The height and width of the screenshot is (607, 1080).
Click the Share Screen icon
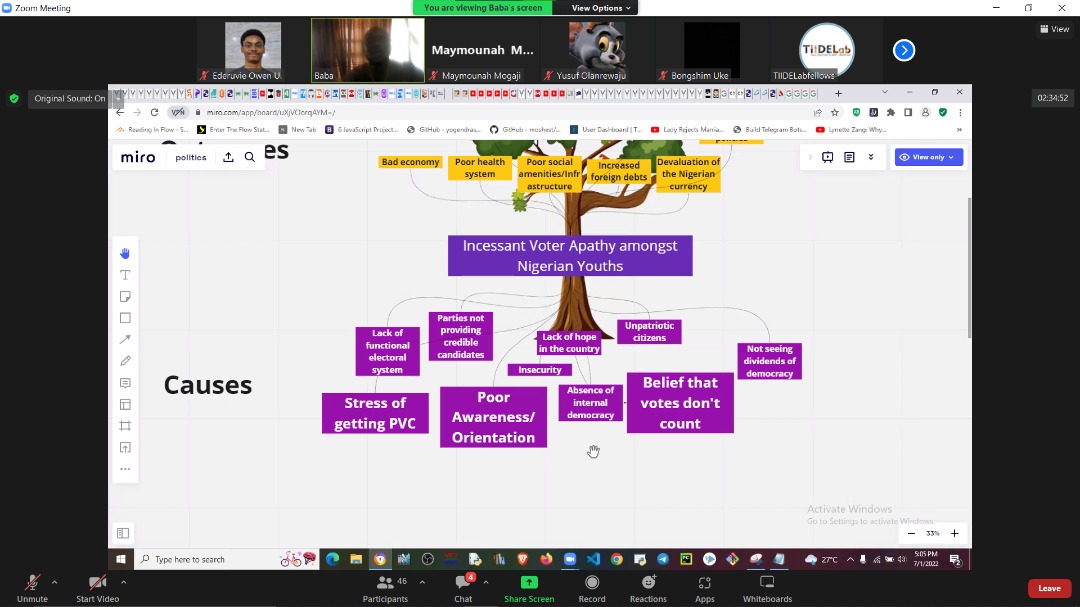(x=529, y=583)
